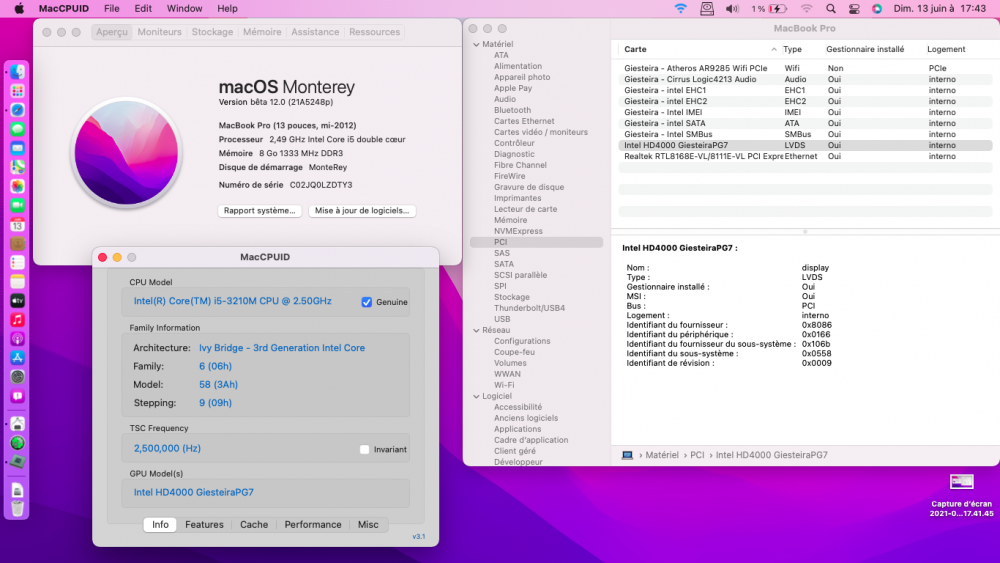Select USB in the Matériel sidebar
Image resolution: width=1000 pixels, height=563 pixels.
pyautogui.click(x=502, y=319)
